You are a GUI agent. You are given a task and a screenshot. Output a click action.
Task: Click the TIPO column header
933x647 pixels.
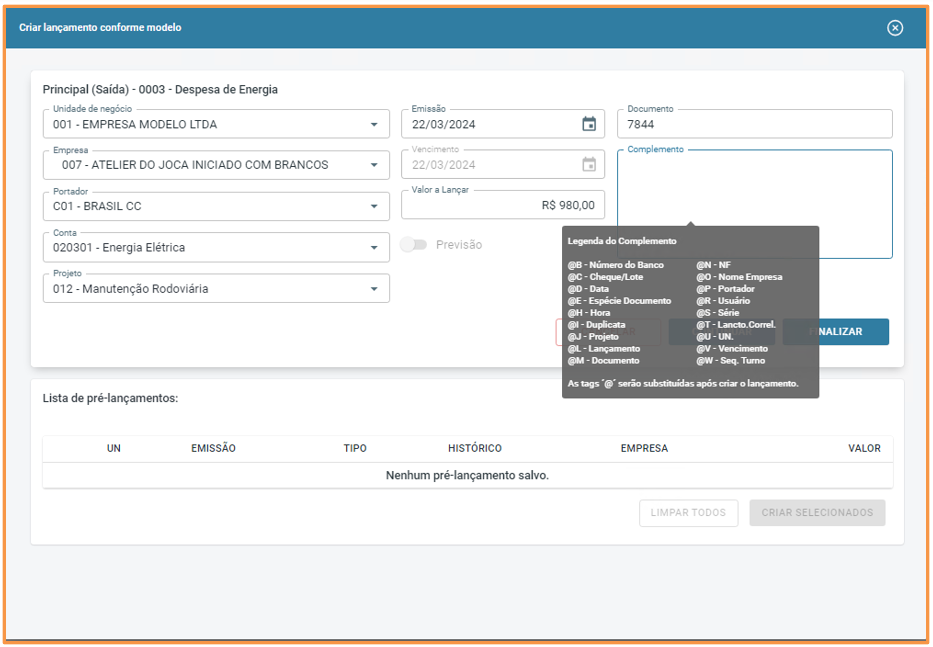coord(355,448)
